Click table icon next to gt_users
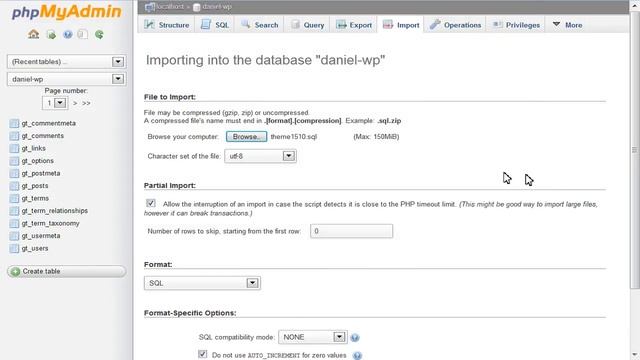This screenshot has width=640, height=360. click(14, 249)
